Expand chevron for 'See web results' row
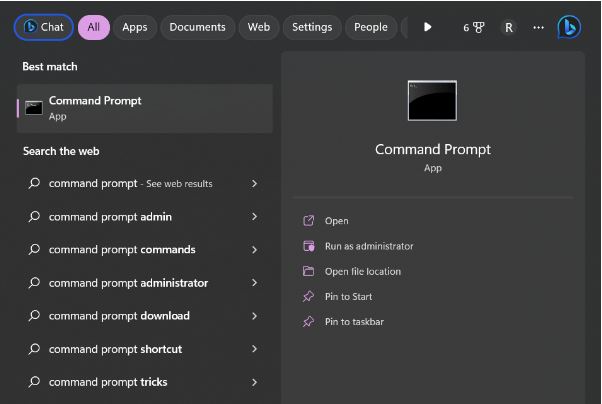The image size is (602, 404). [x=254, y=184]
